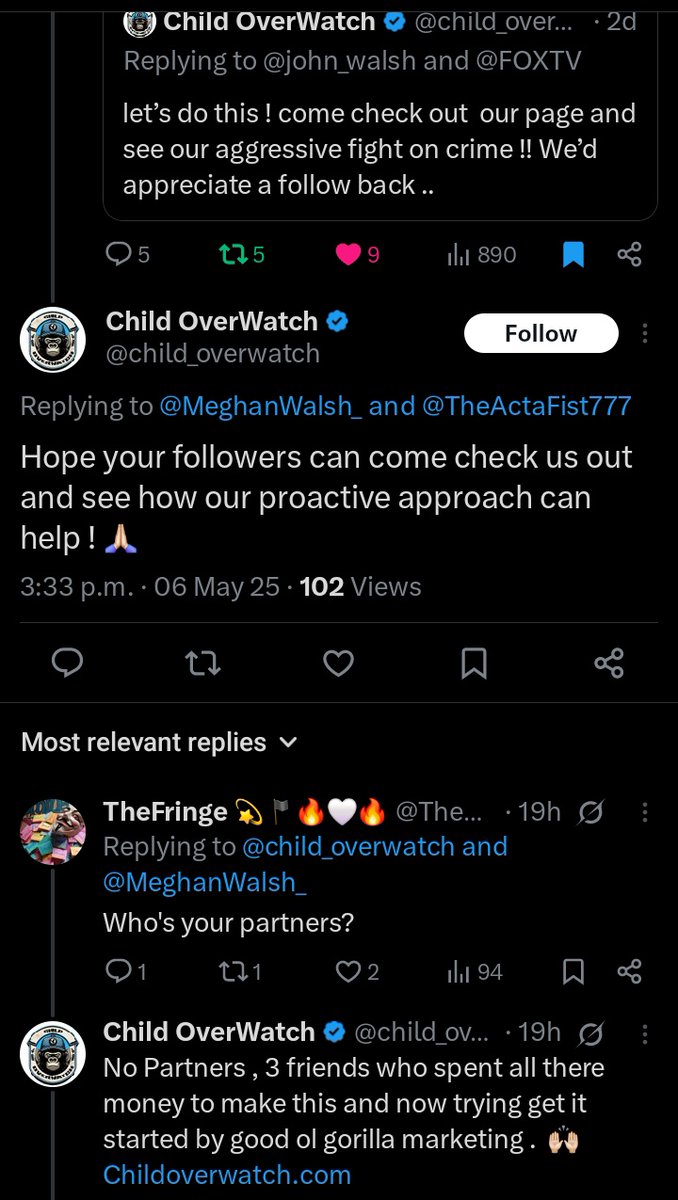The height and width of the screenshot is (1200, 678).
Task: Like TheFringe's reply
Action: [348, 971]
